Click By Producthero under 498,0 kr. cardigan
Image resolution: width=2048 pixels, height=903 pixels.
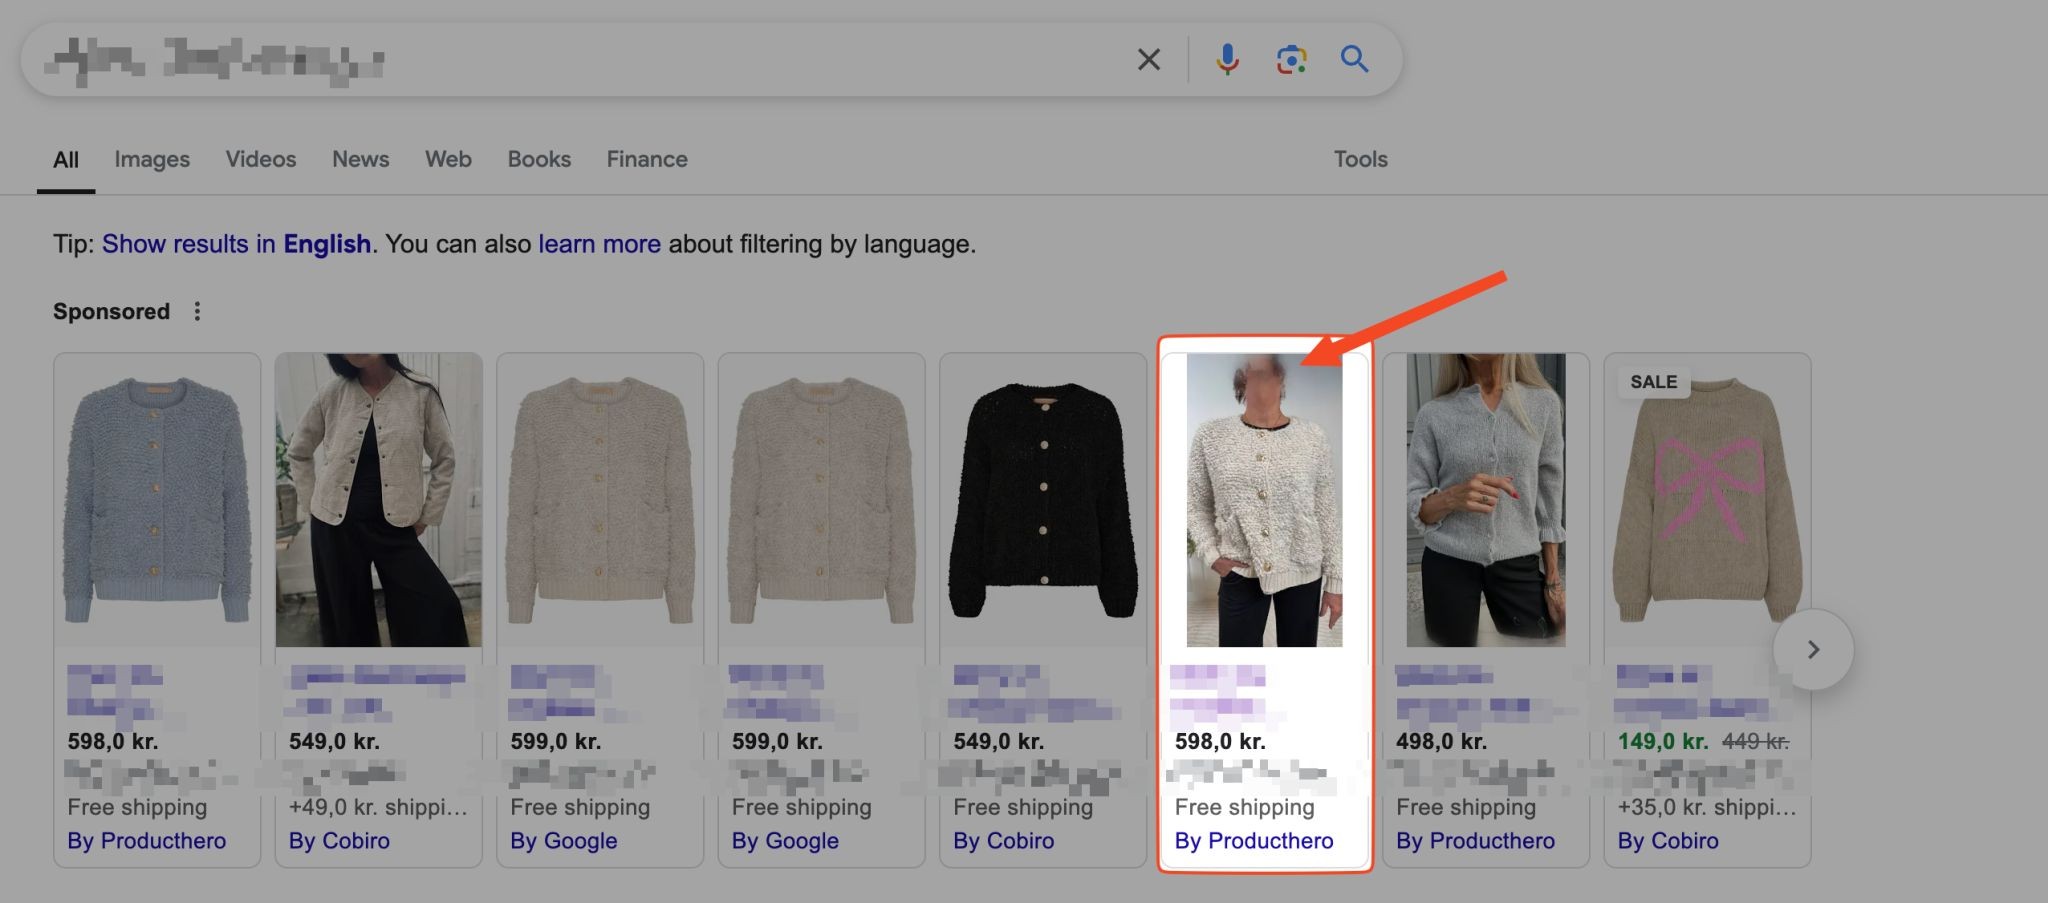(1476, 841)
